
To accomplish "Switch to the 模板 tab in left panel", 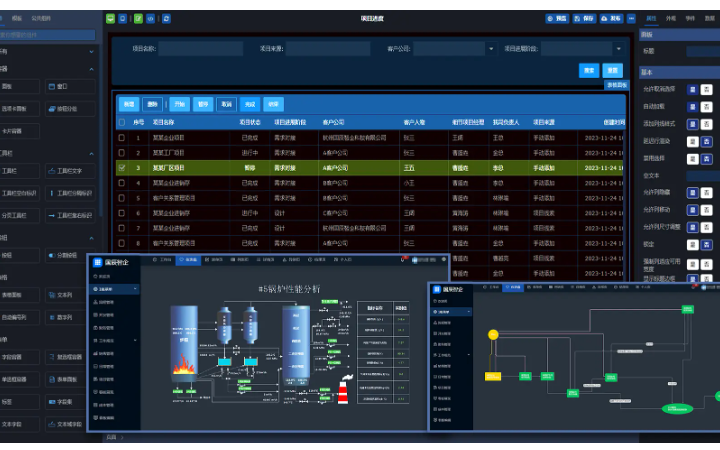I will pyautogui.click(x=17, y=18).
